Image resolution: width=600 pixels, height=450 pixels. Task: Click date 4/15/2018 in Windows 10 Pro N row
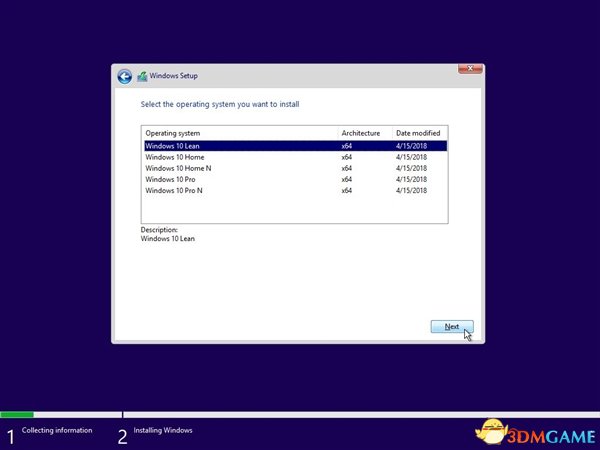[411, 190]
